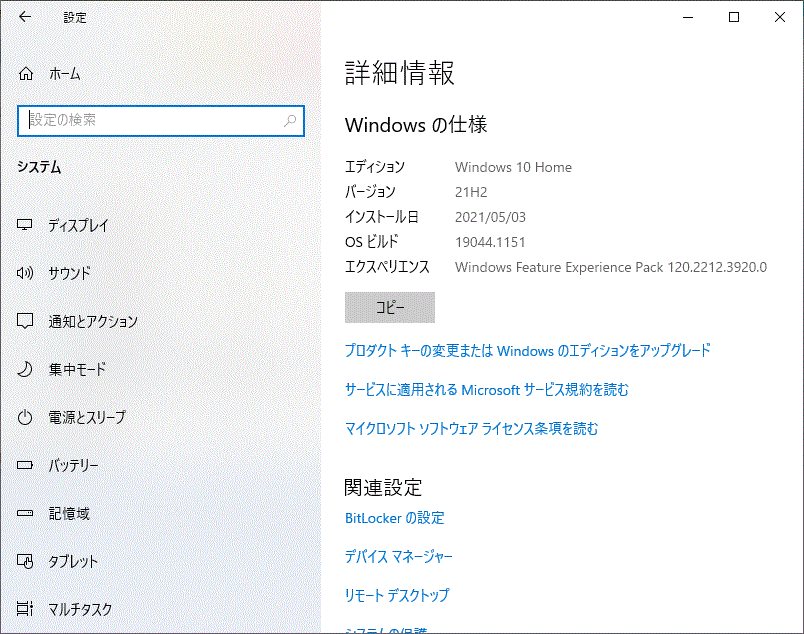Click the マルチタスク icon
This screenshot has height=634, width=804.
(25, 609)
